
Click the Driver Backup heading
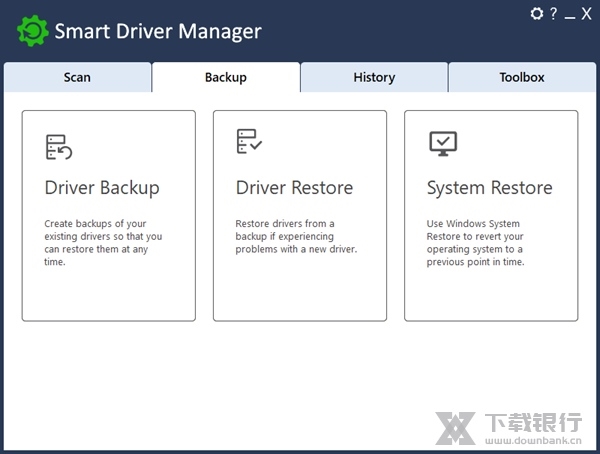coord(102,188)
